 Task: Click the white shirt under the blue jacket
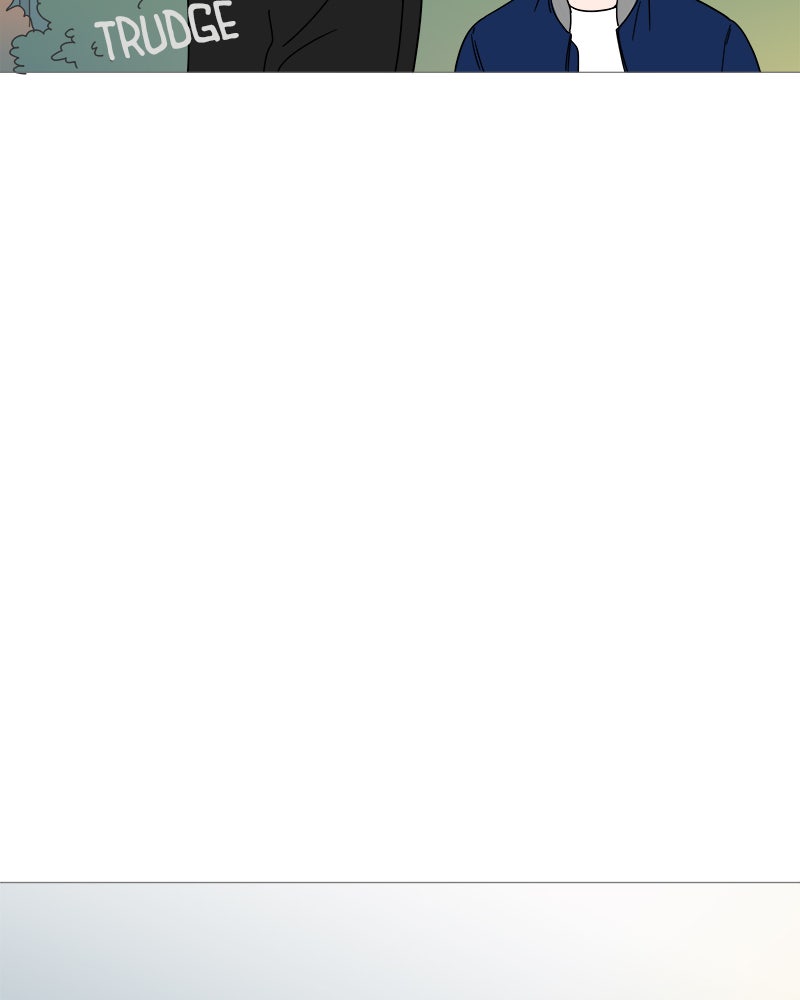[597, 40]
